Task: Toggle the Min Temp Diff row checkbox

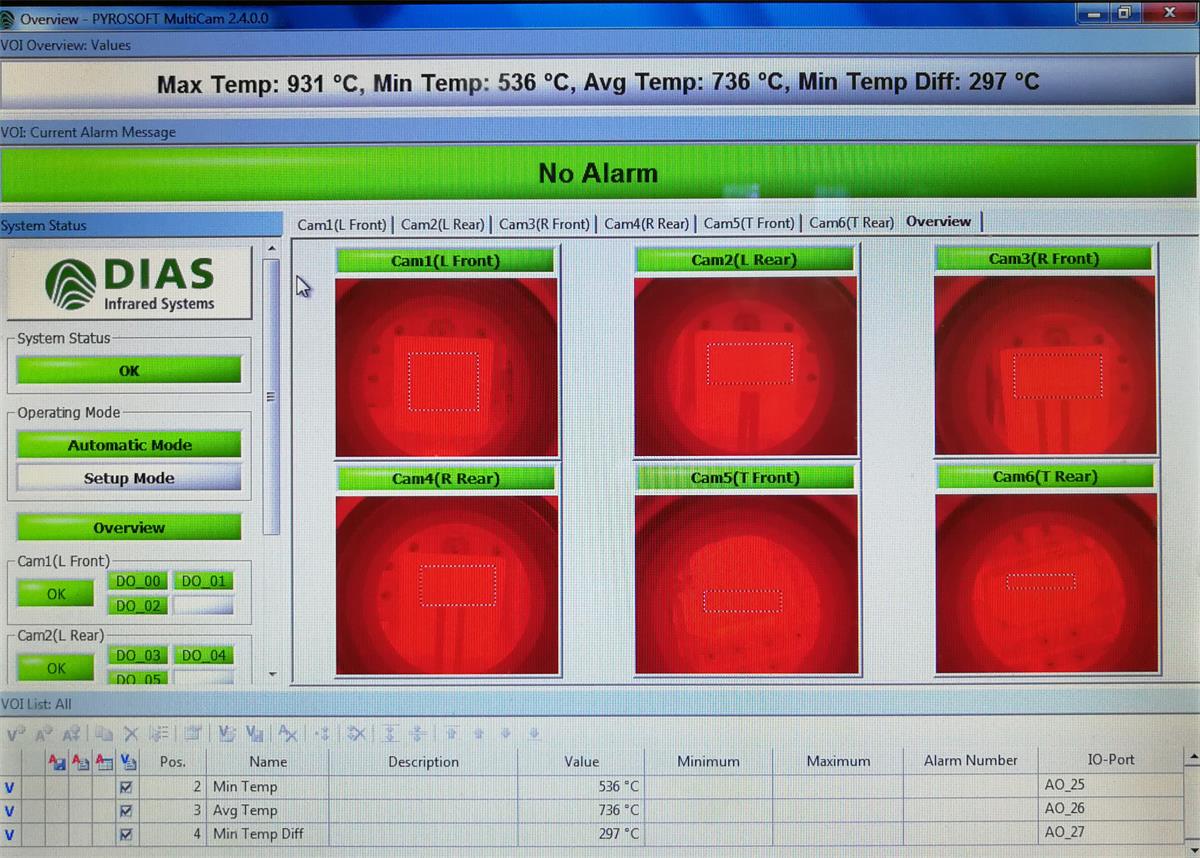Action: coord(126,834)
